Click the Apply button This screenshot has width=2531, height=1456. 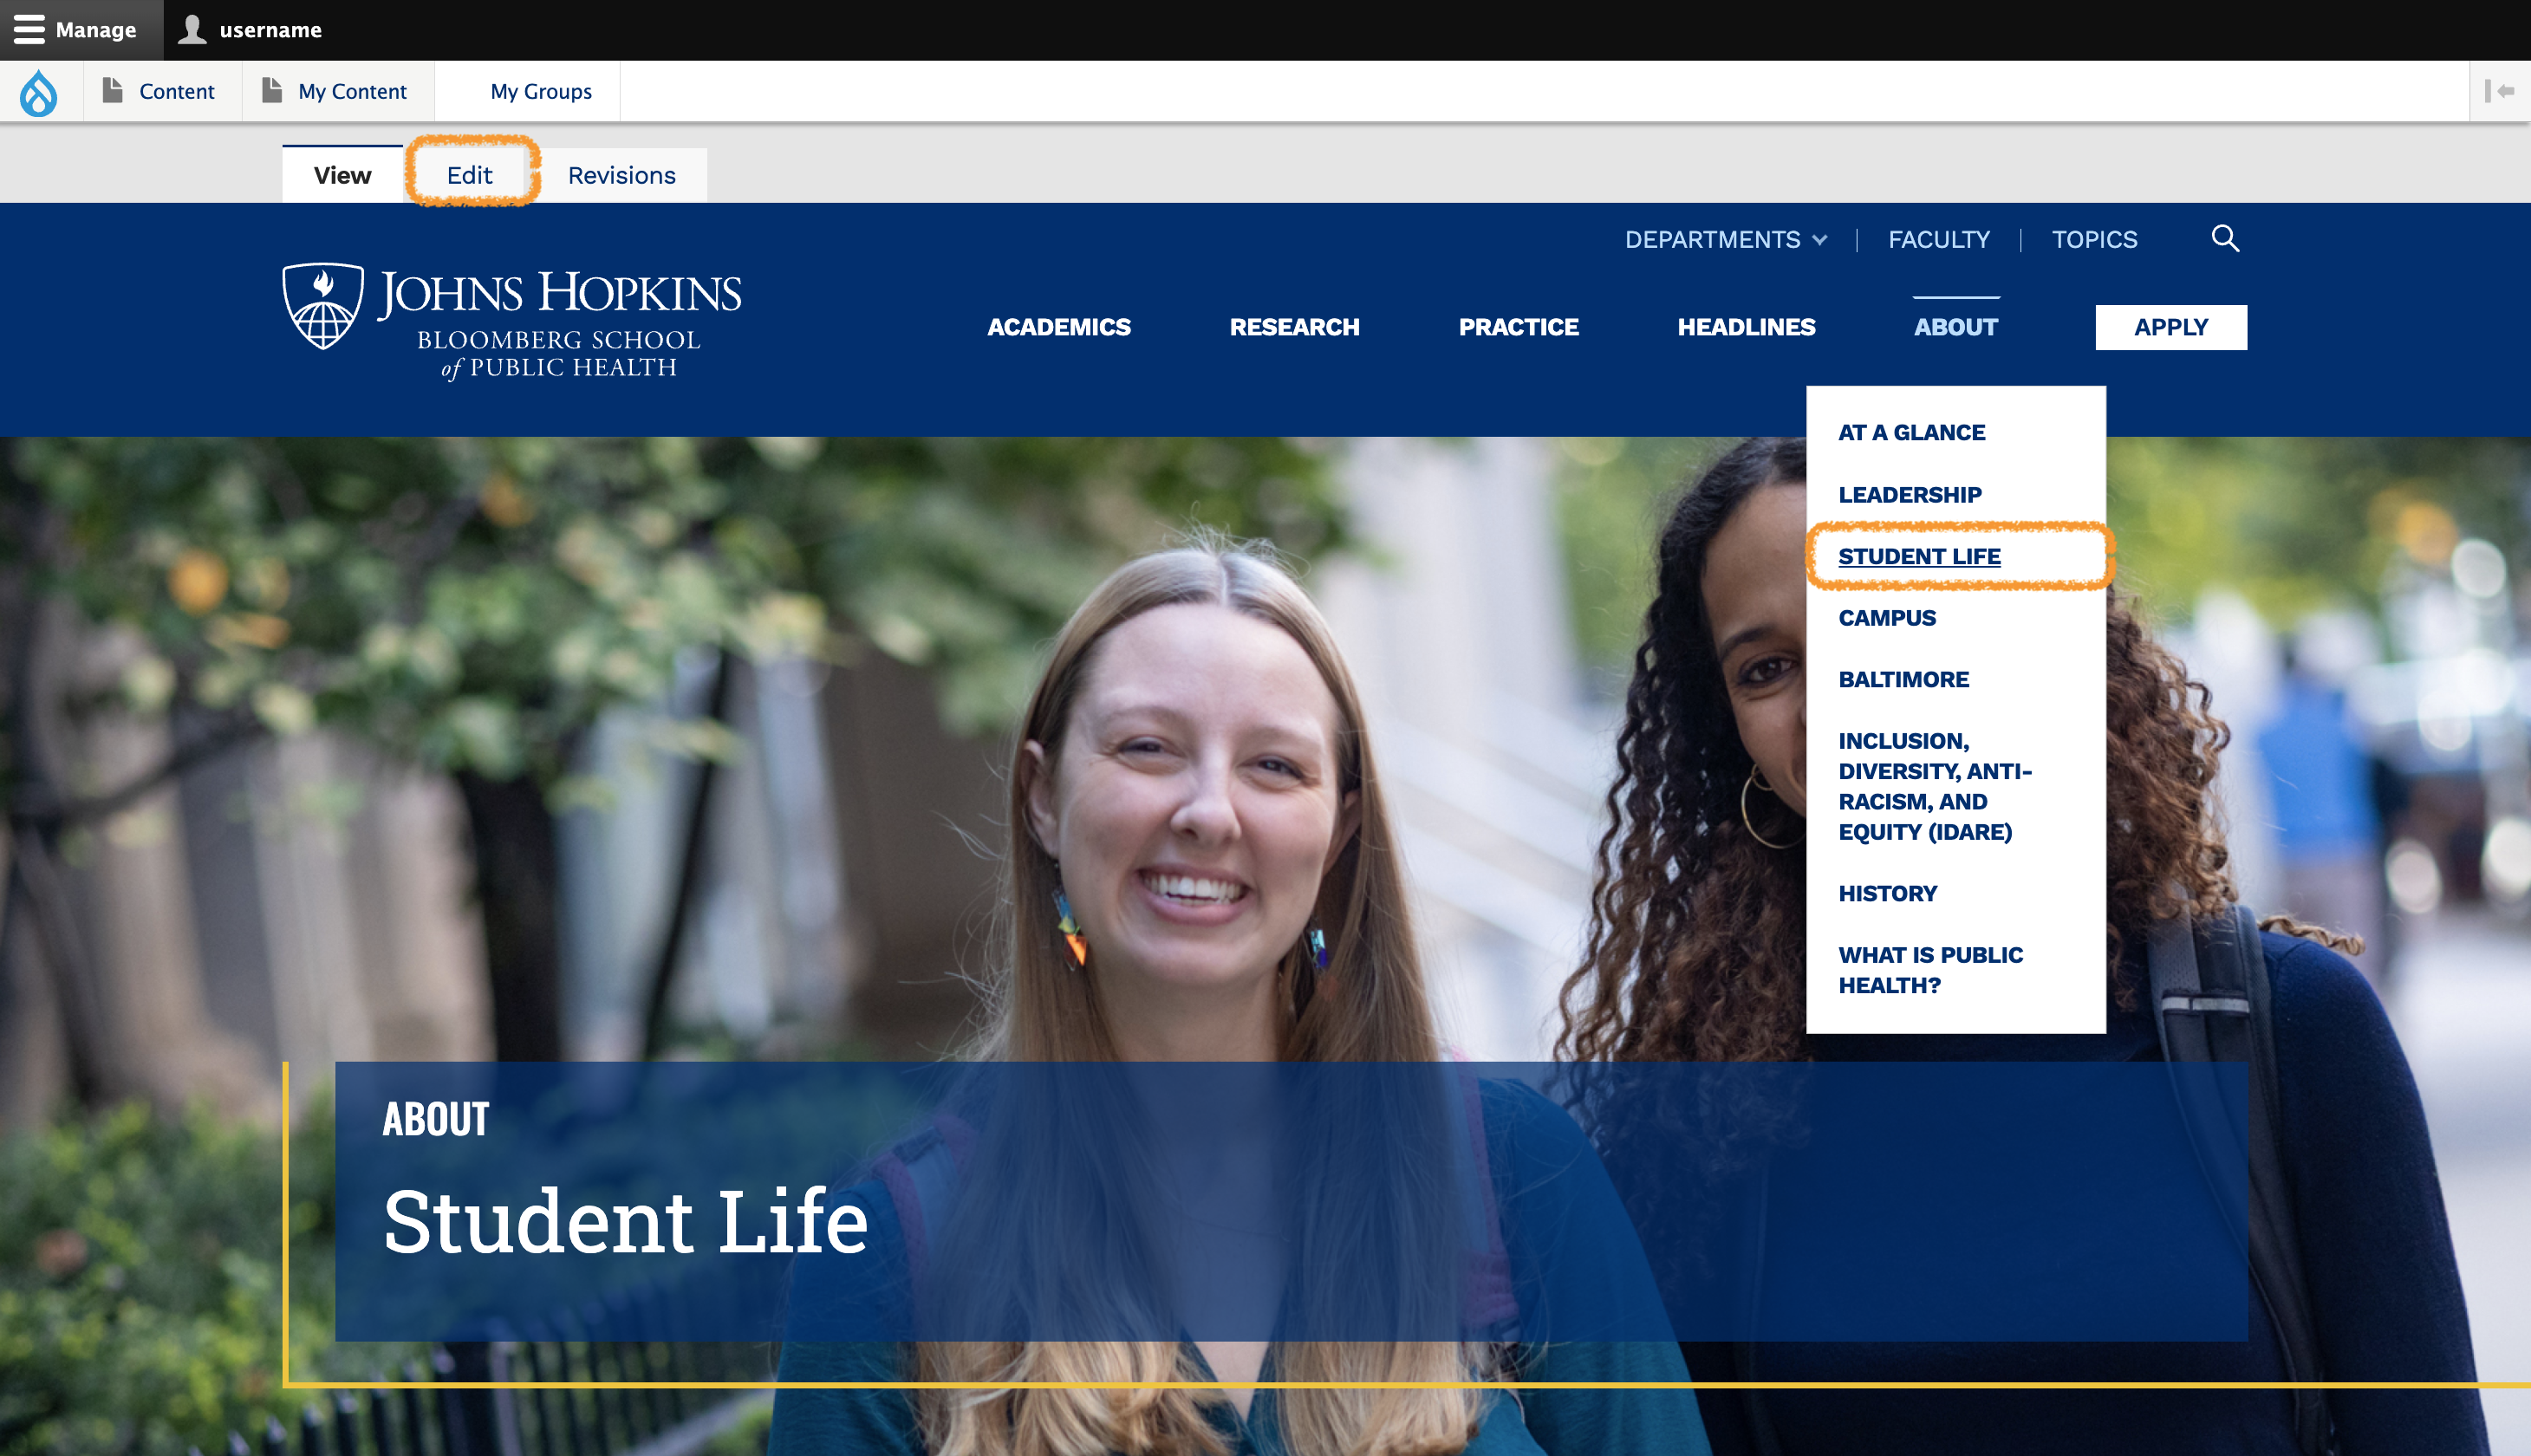click(2171, 327)
